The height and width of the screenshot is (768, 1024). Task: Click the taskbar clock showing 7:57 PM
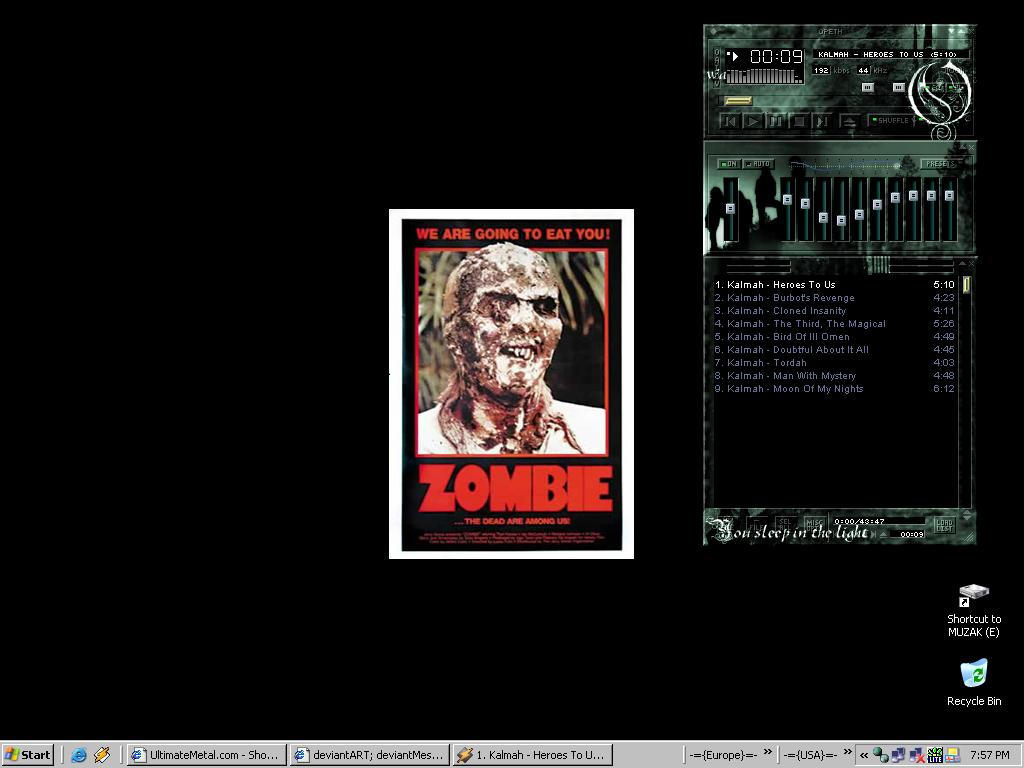click(x=990, y=755)
